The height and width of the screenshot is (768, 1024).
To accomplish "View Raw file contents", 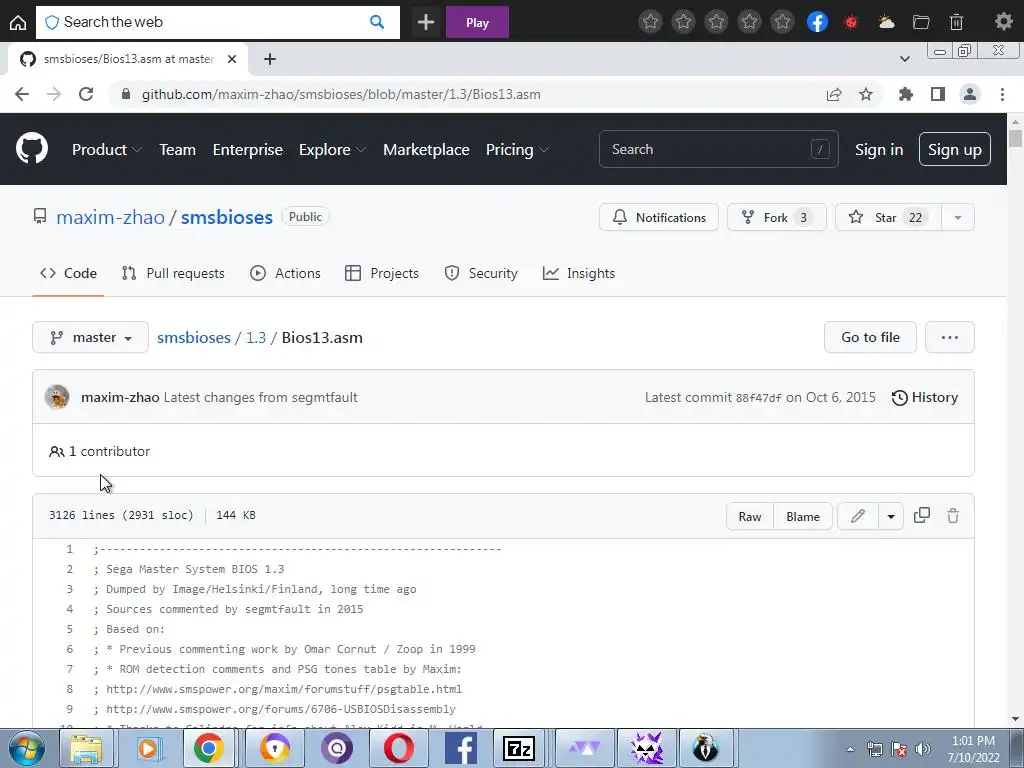I will 750,517.
